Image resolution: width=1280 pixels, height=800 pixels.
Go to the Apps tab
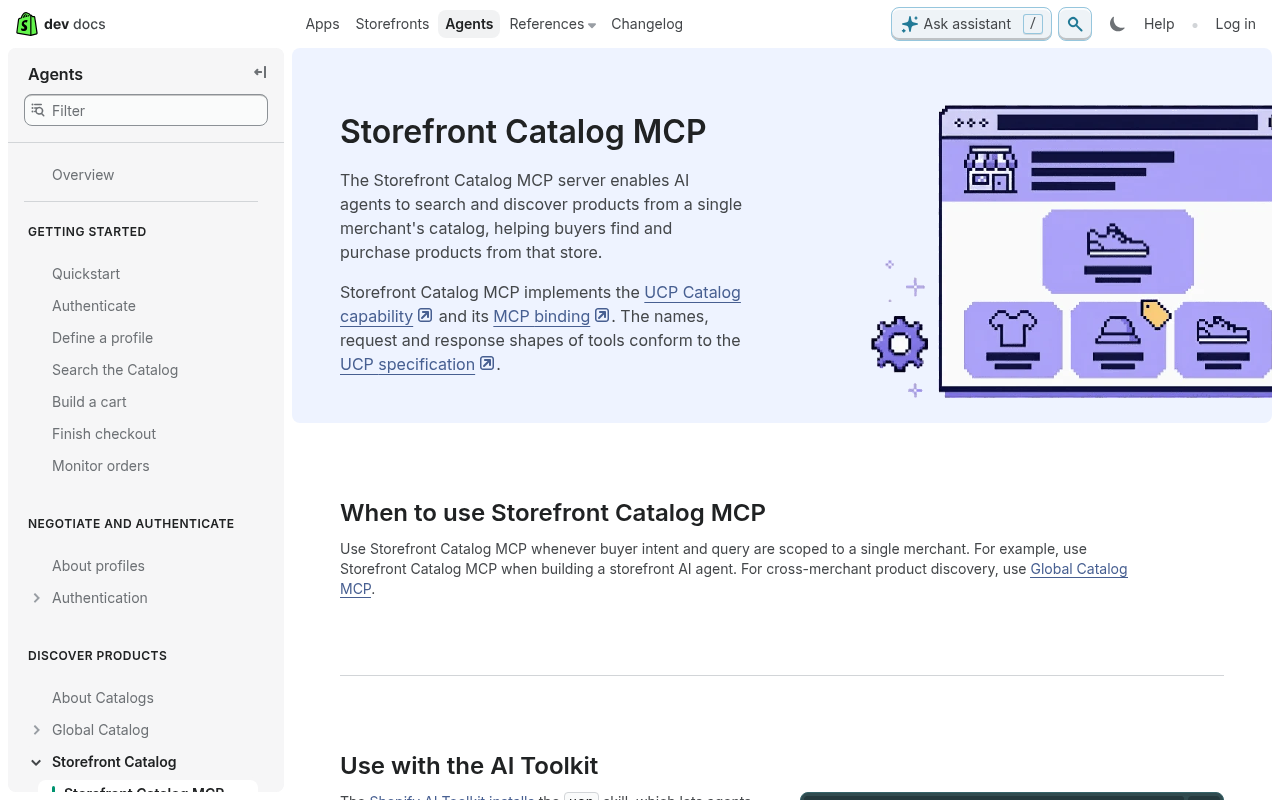(x=322, y=24)
